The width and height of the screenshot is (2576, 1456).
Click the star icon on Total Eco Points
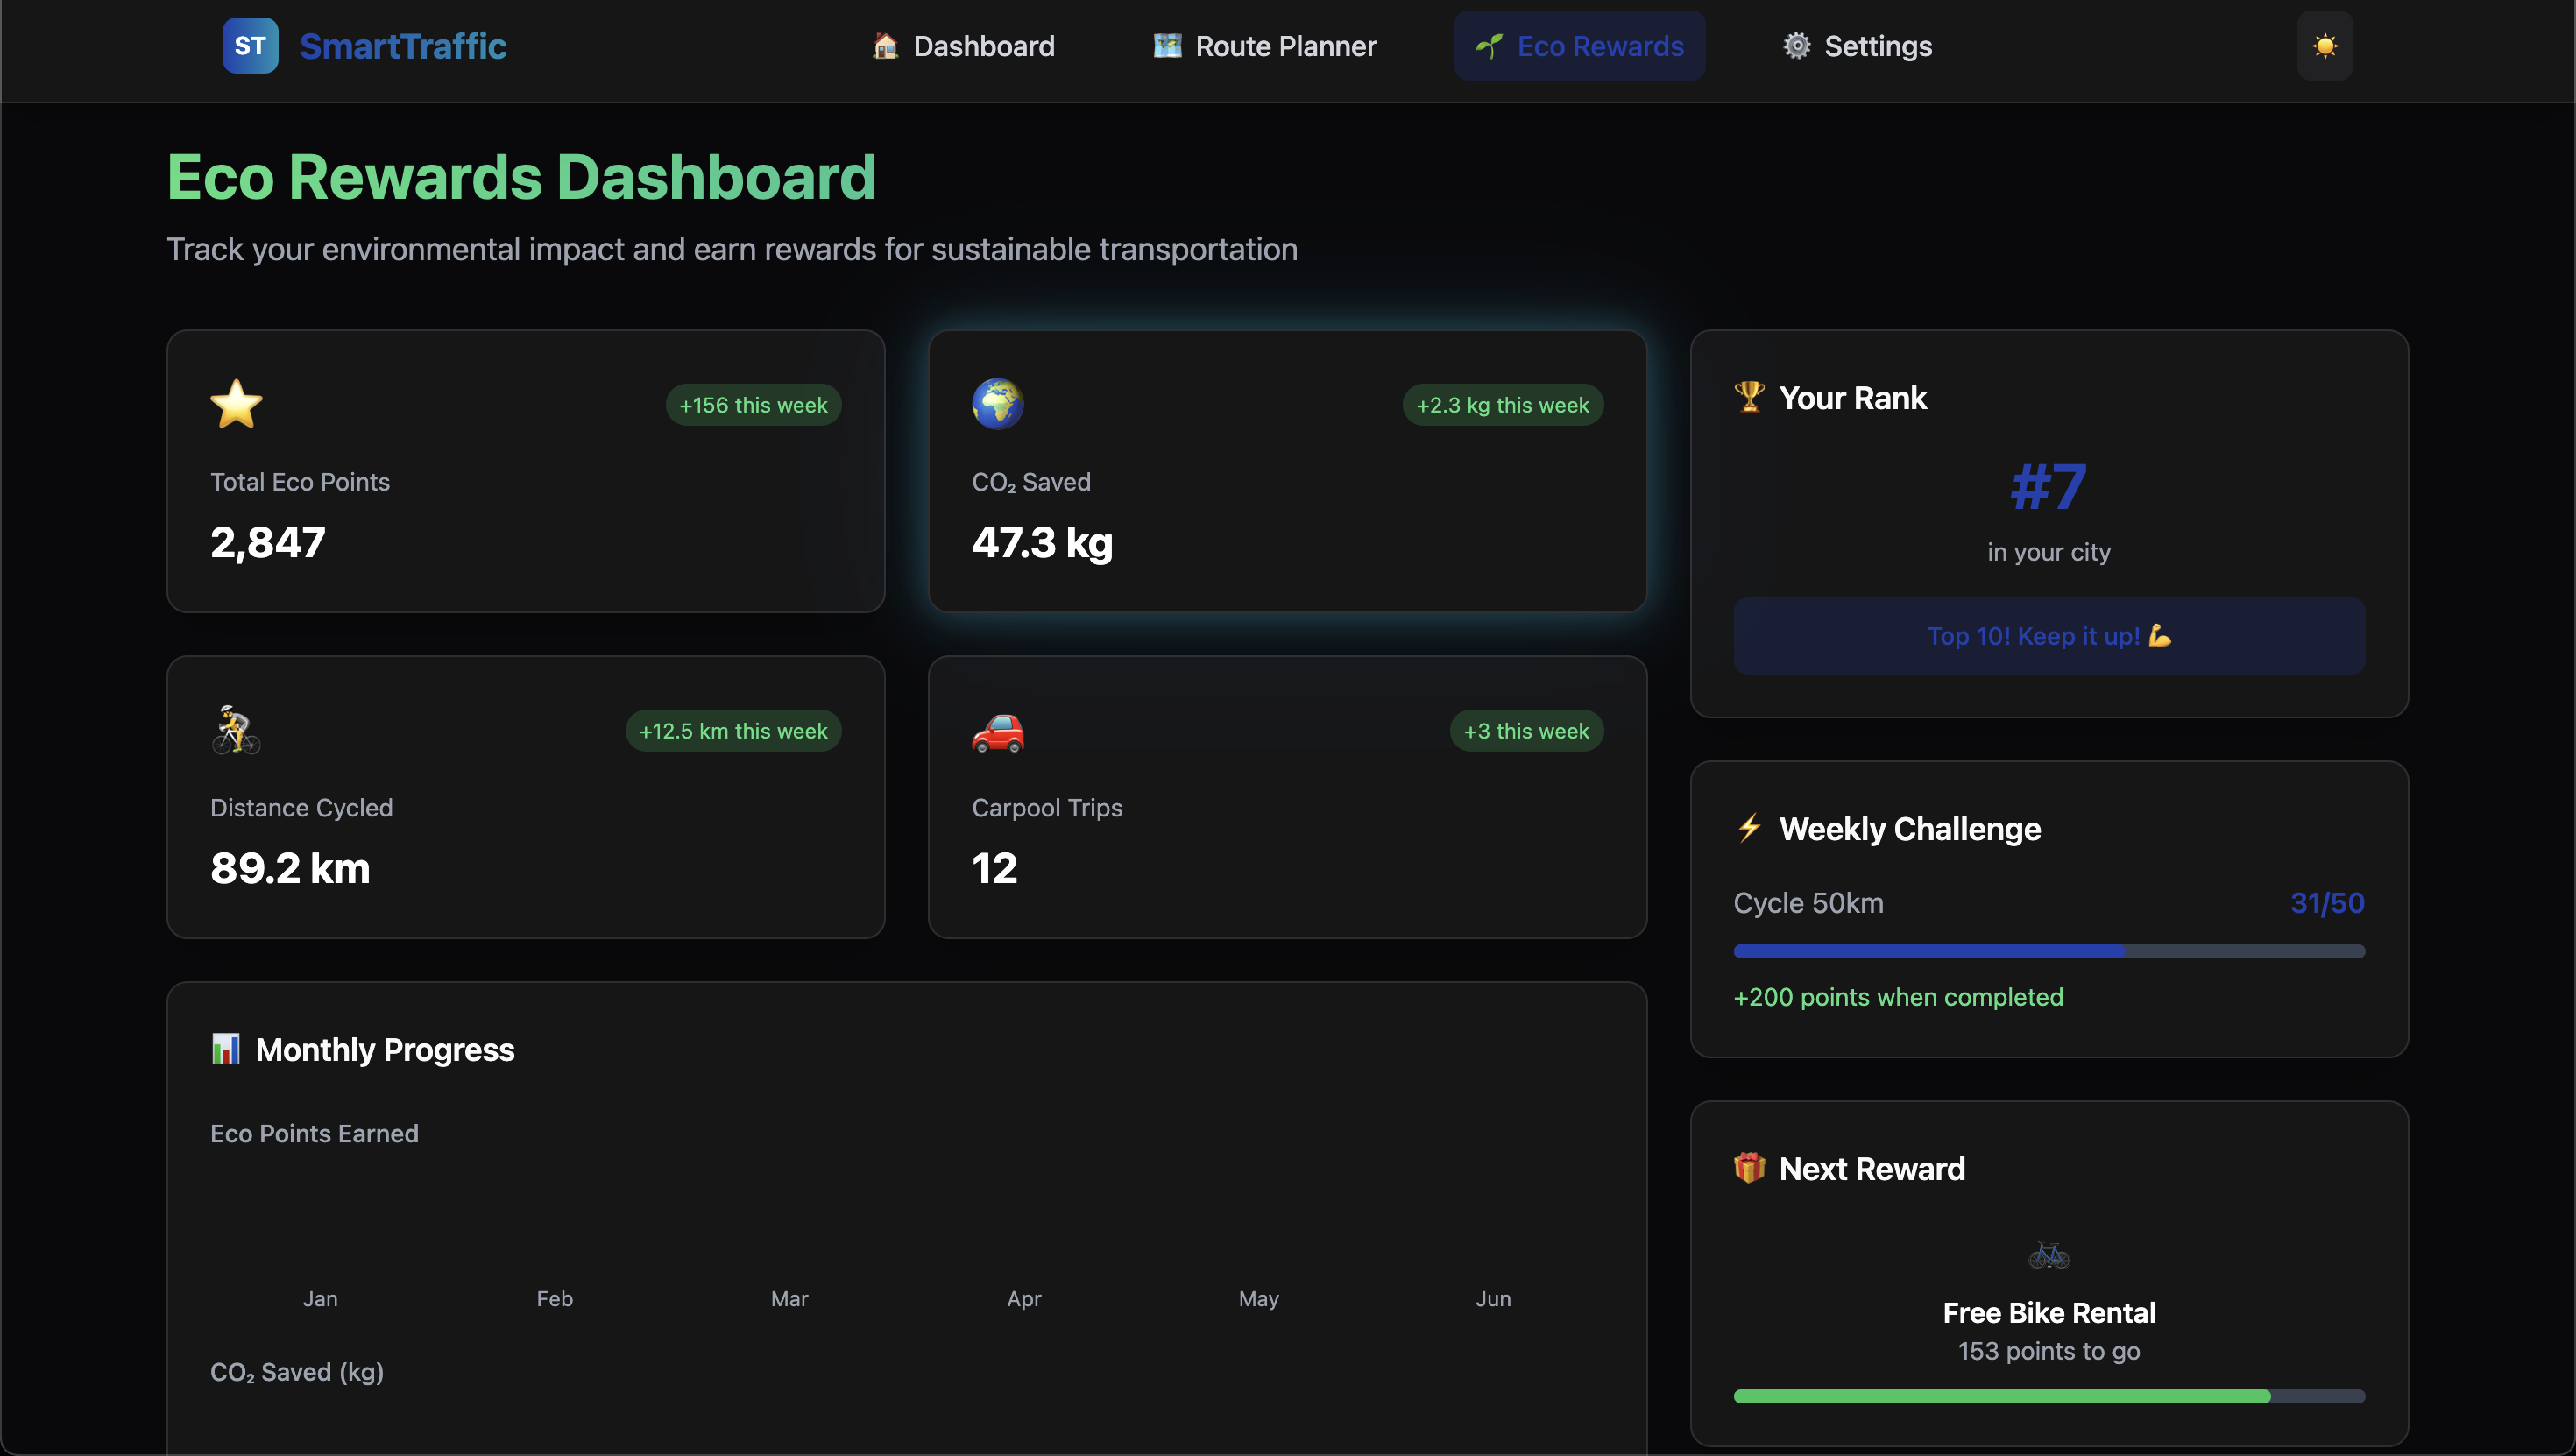tap(236, 404)
